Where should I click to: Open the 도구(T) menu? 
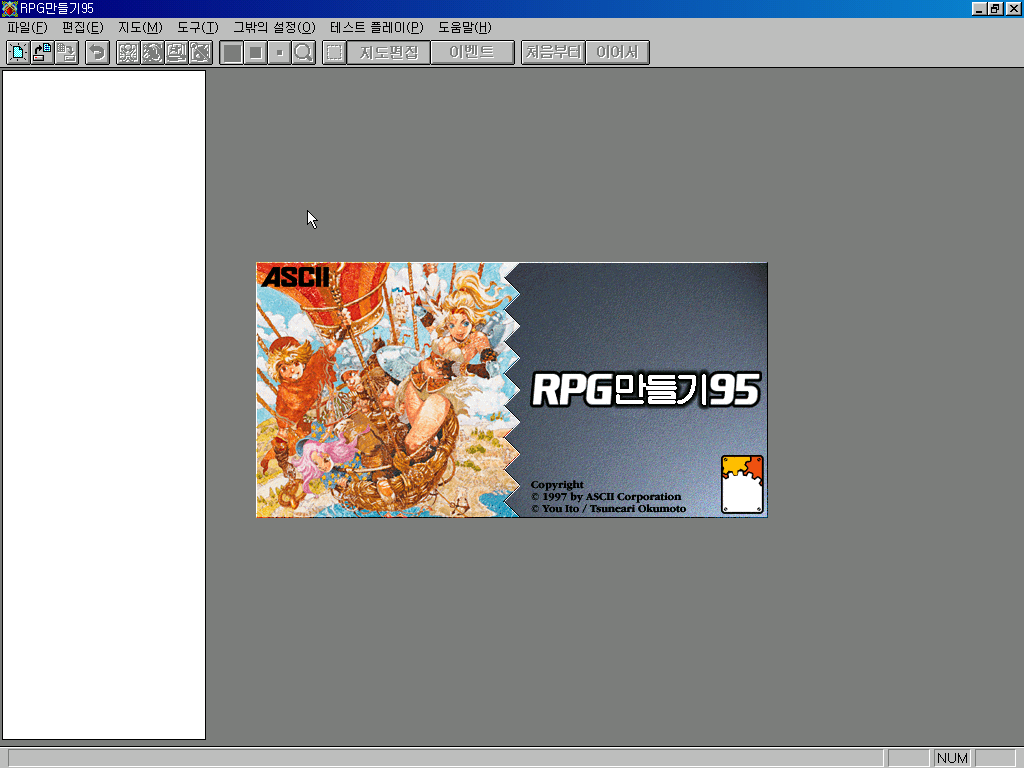(x=198, y=27)
